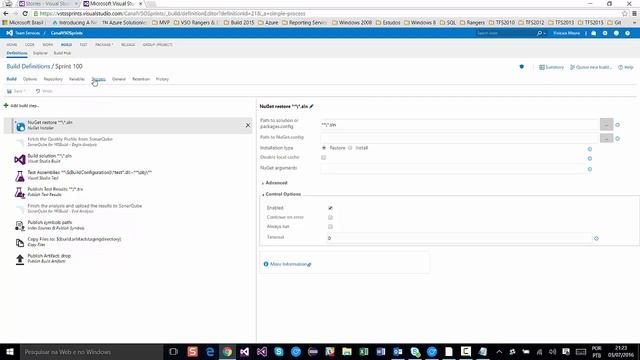Browse for NuGet.config with ellipsis button

[607, 138]
